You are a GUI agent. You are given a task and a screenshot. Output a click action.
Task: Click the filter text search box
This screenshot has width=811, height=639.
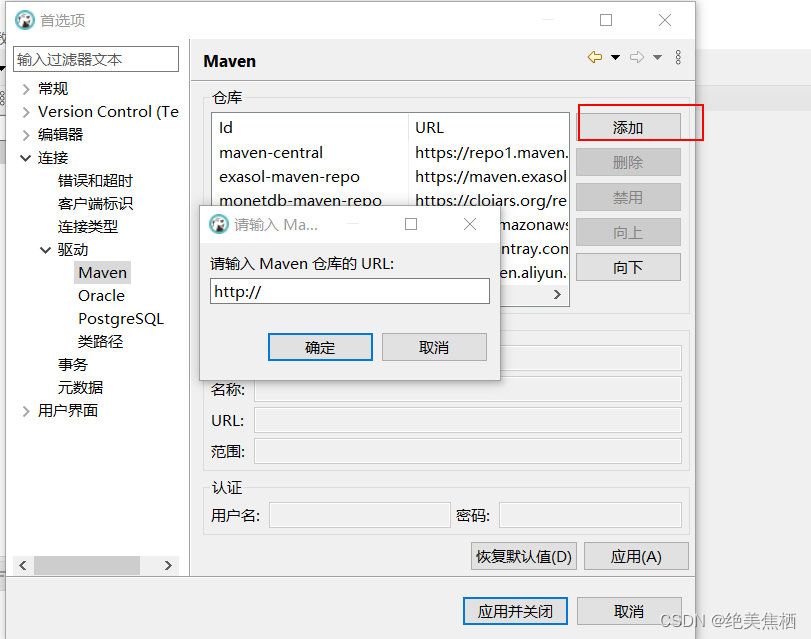pos(96,60)
